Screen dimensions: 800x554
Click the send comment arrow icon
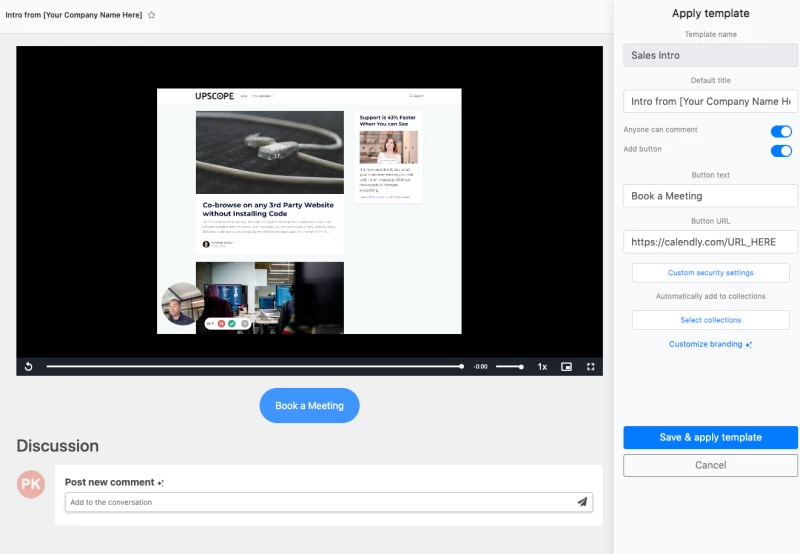point(582,502)
